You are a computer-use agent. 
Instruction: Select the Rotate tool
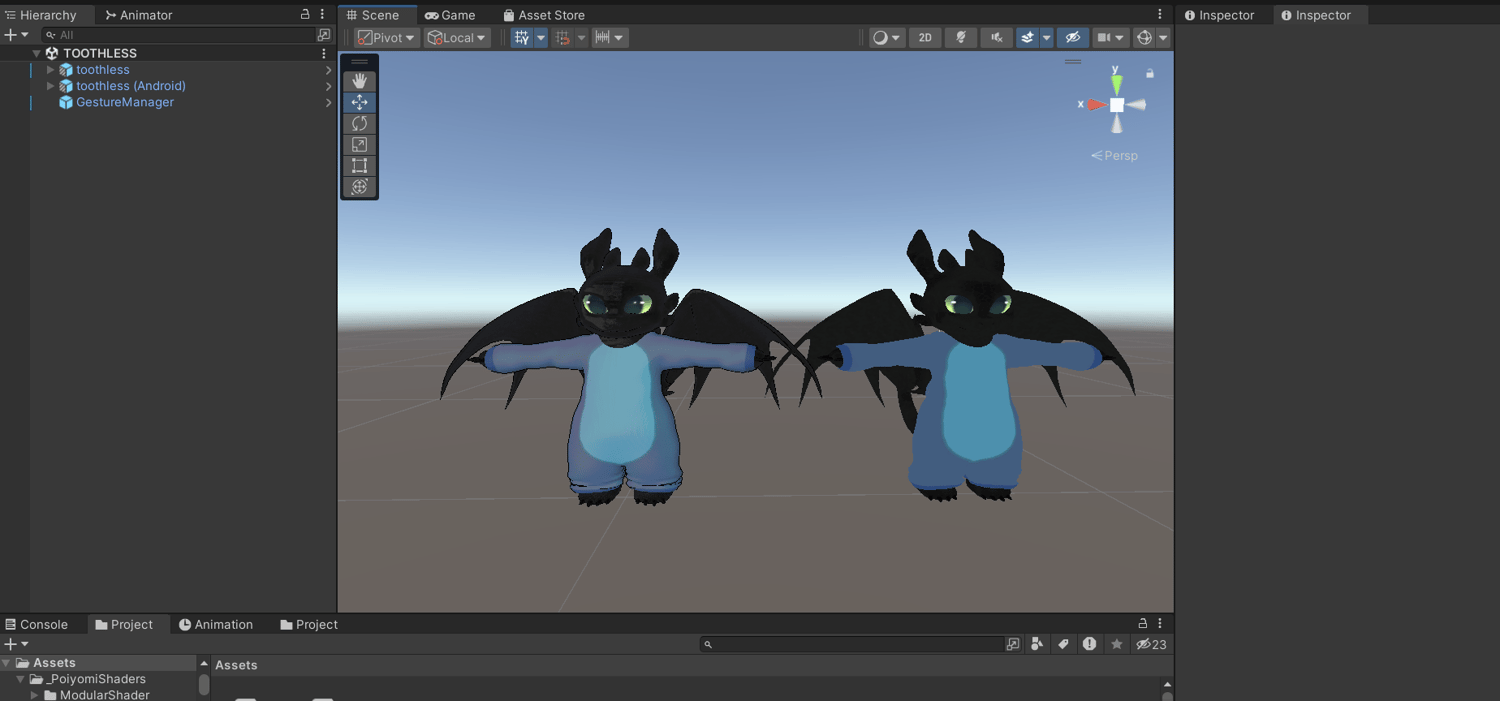(x=359, y=123)
